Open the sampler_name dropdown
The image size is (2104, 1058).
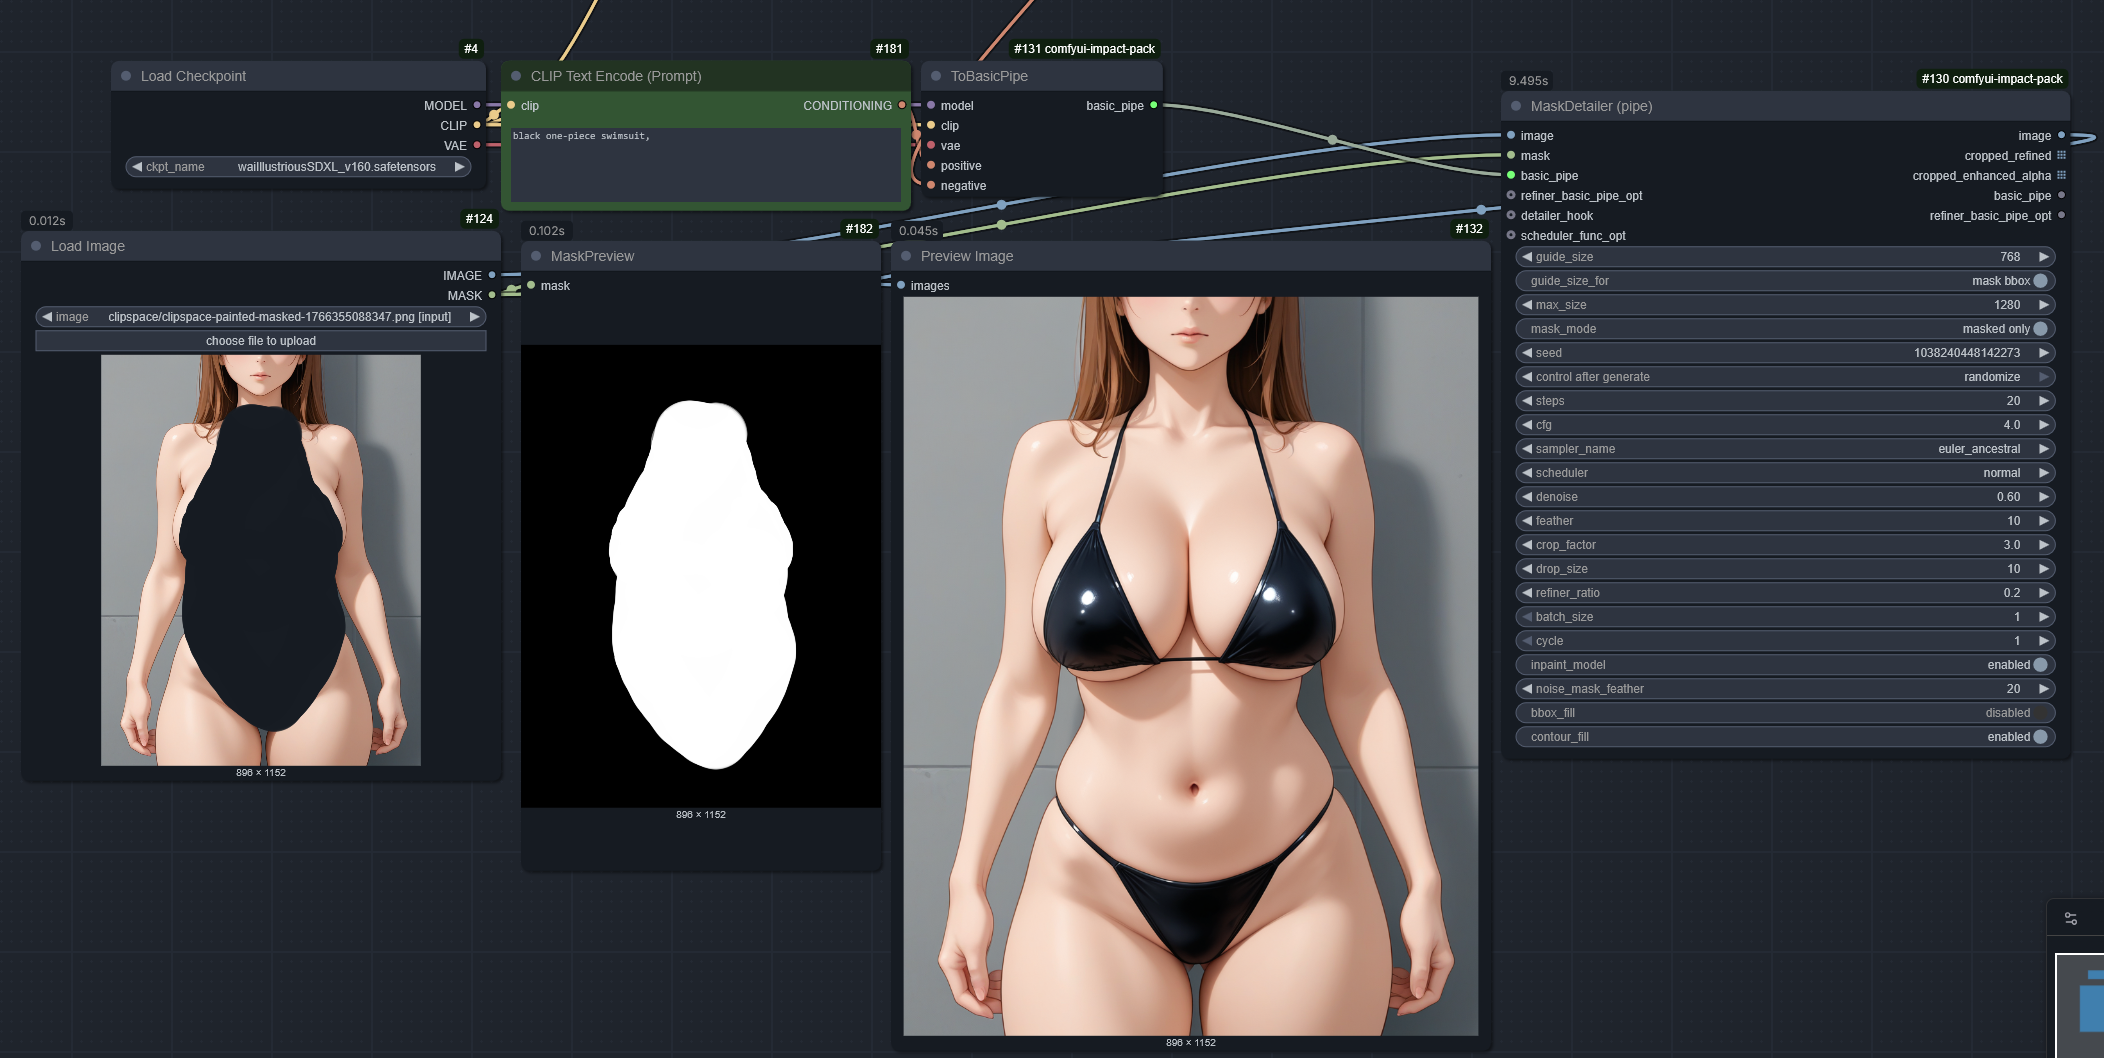click(1785, 449)
